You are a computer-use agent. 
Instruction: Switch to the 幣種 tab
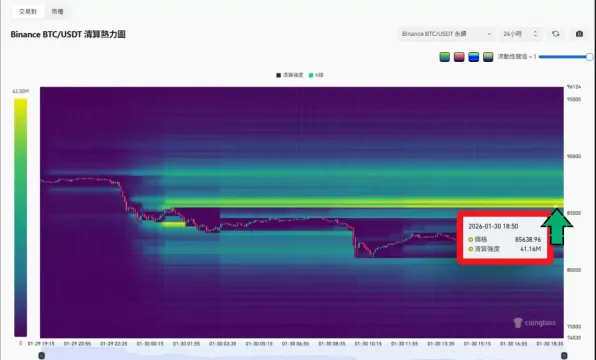57,12
